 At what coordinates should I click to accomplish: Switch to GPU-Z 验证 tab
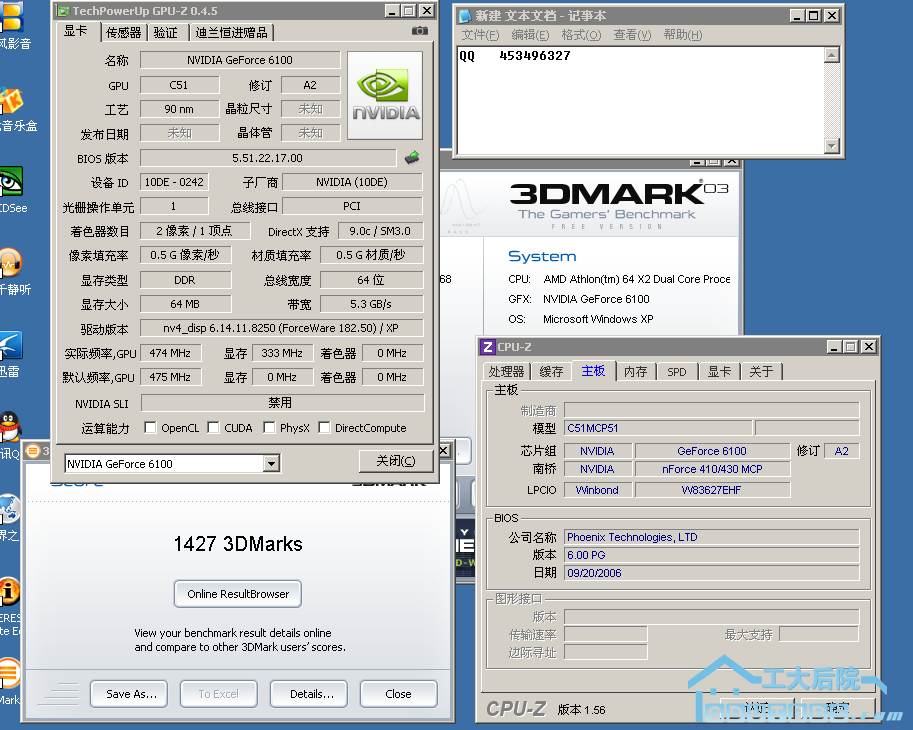click(167, 33)
